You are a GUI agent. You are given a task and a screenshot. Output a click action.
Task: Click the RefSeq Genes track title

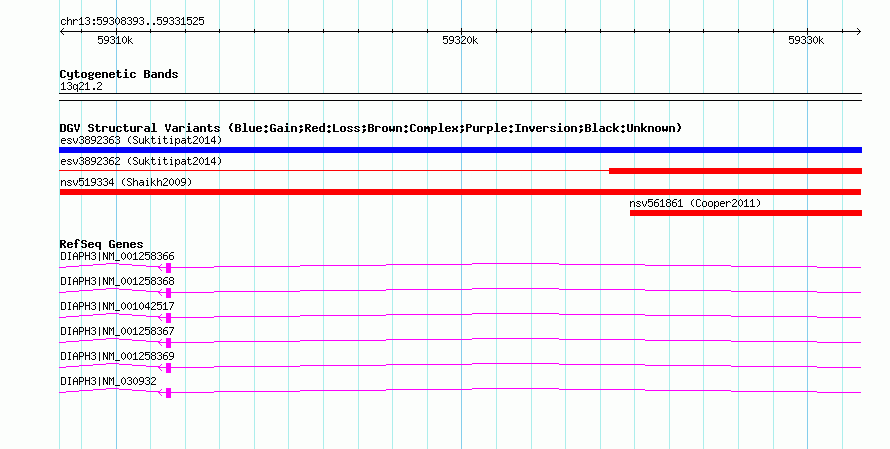click(x=101, y=244)
